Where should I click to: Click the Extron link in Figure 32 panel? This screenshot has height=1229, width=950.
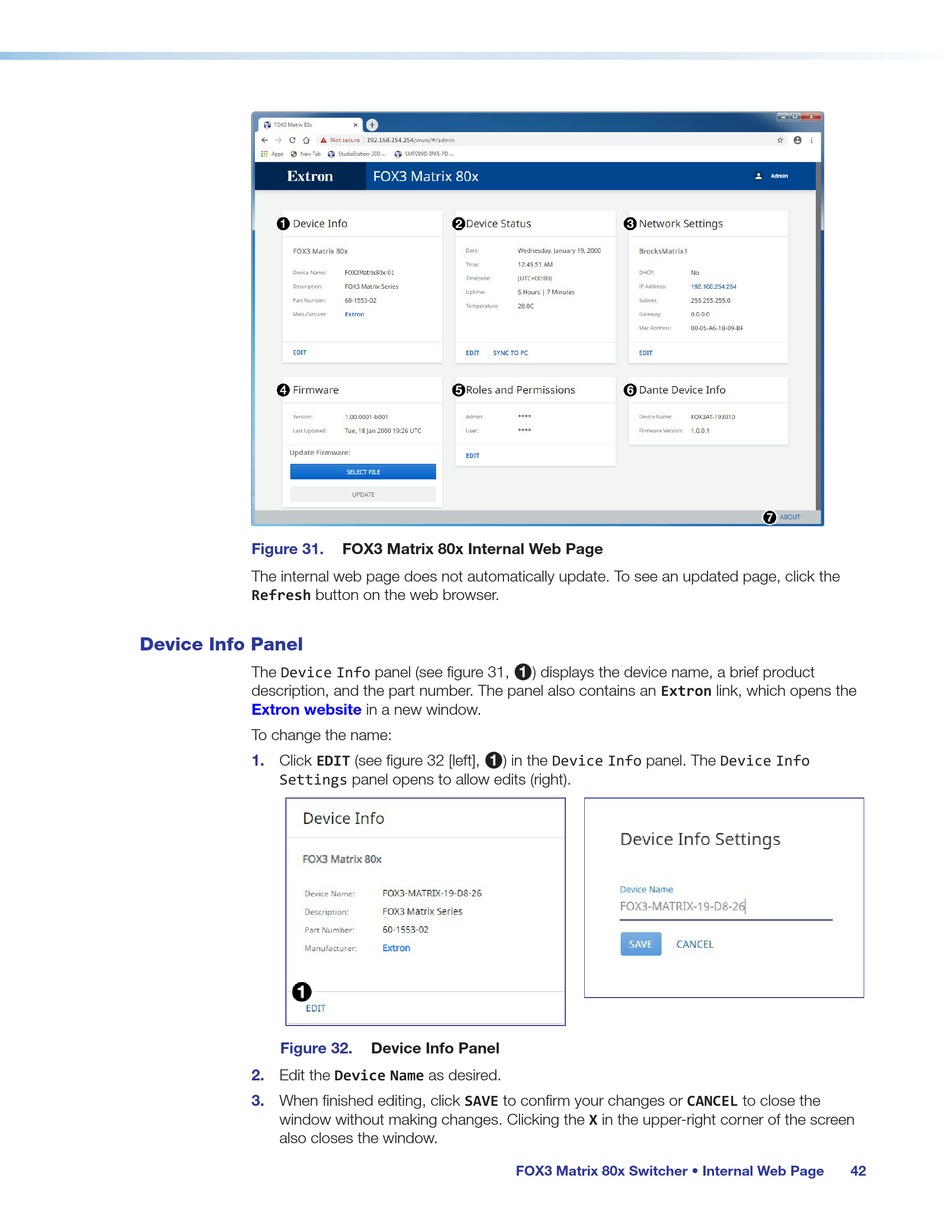pos(396,948)
